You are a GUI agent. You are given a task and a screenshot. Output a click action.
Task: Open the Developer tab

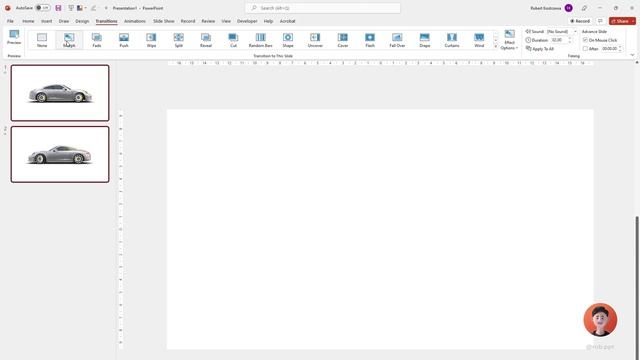click(247, 21)
